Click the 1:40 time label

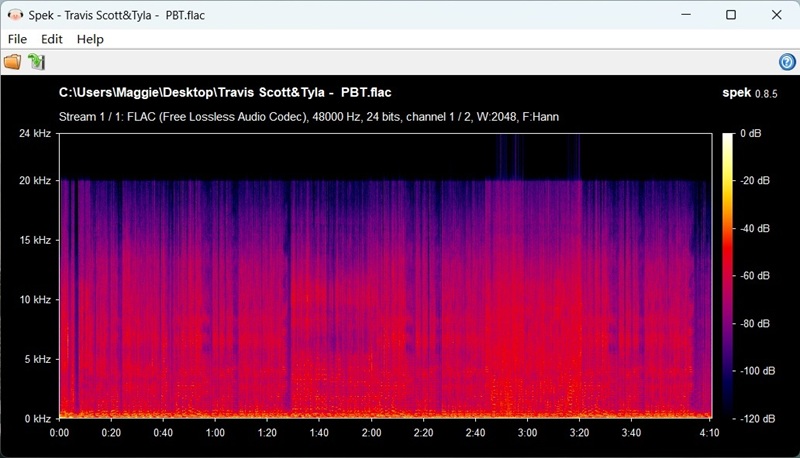point(319,433)
